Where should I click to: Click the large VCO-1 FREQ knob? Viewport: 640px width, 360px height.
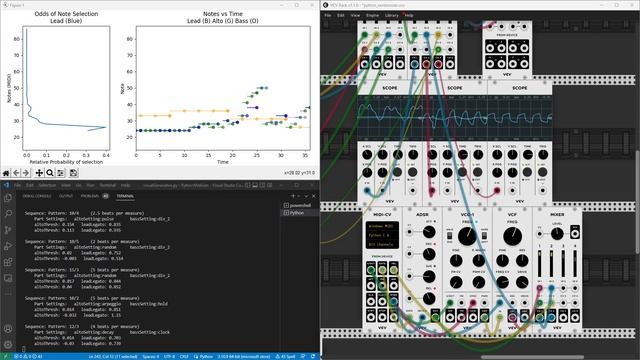467,236
